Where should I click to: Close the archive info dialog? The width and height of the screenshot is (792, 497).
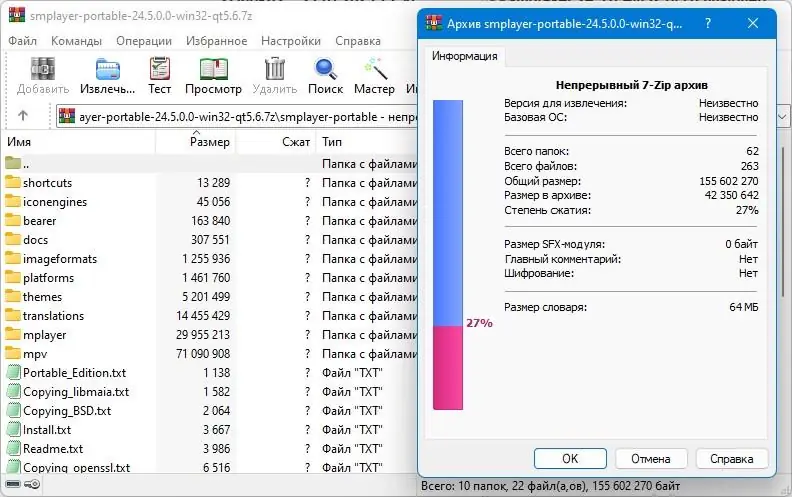753,23
